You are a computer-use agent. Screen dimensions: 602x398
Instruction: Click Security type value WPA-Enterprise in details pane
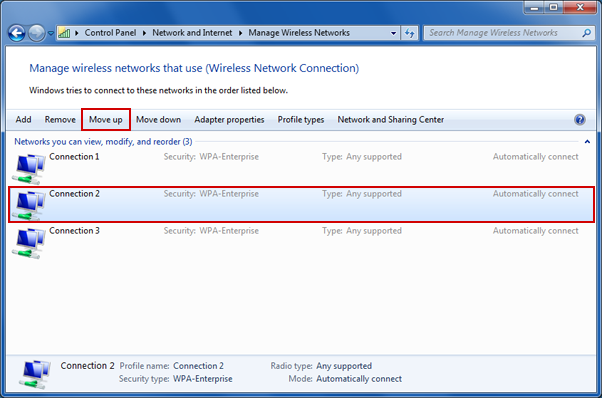(x=203, y=379)
